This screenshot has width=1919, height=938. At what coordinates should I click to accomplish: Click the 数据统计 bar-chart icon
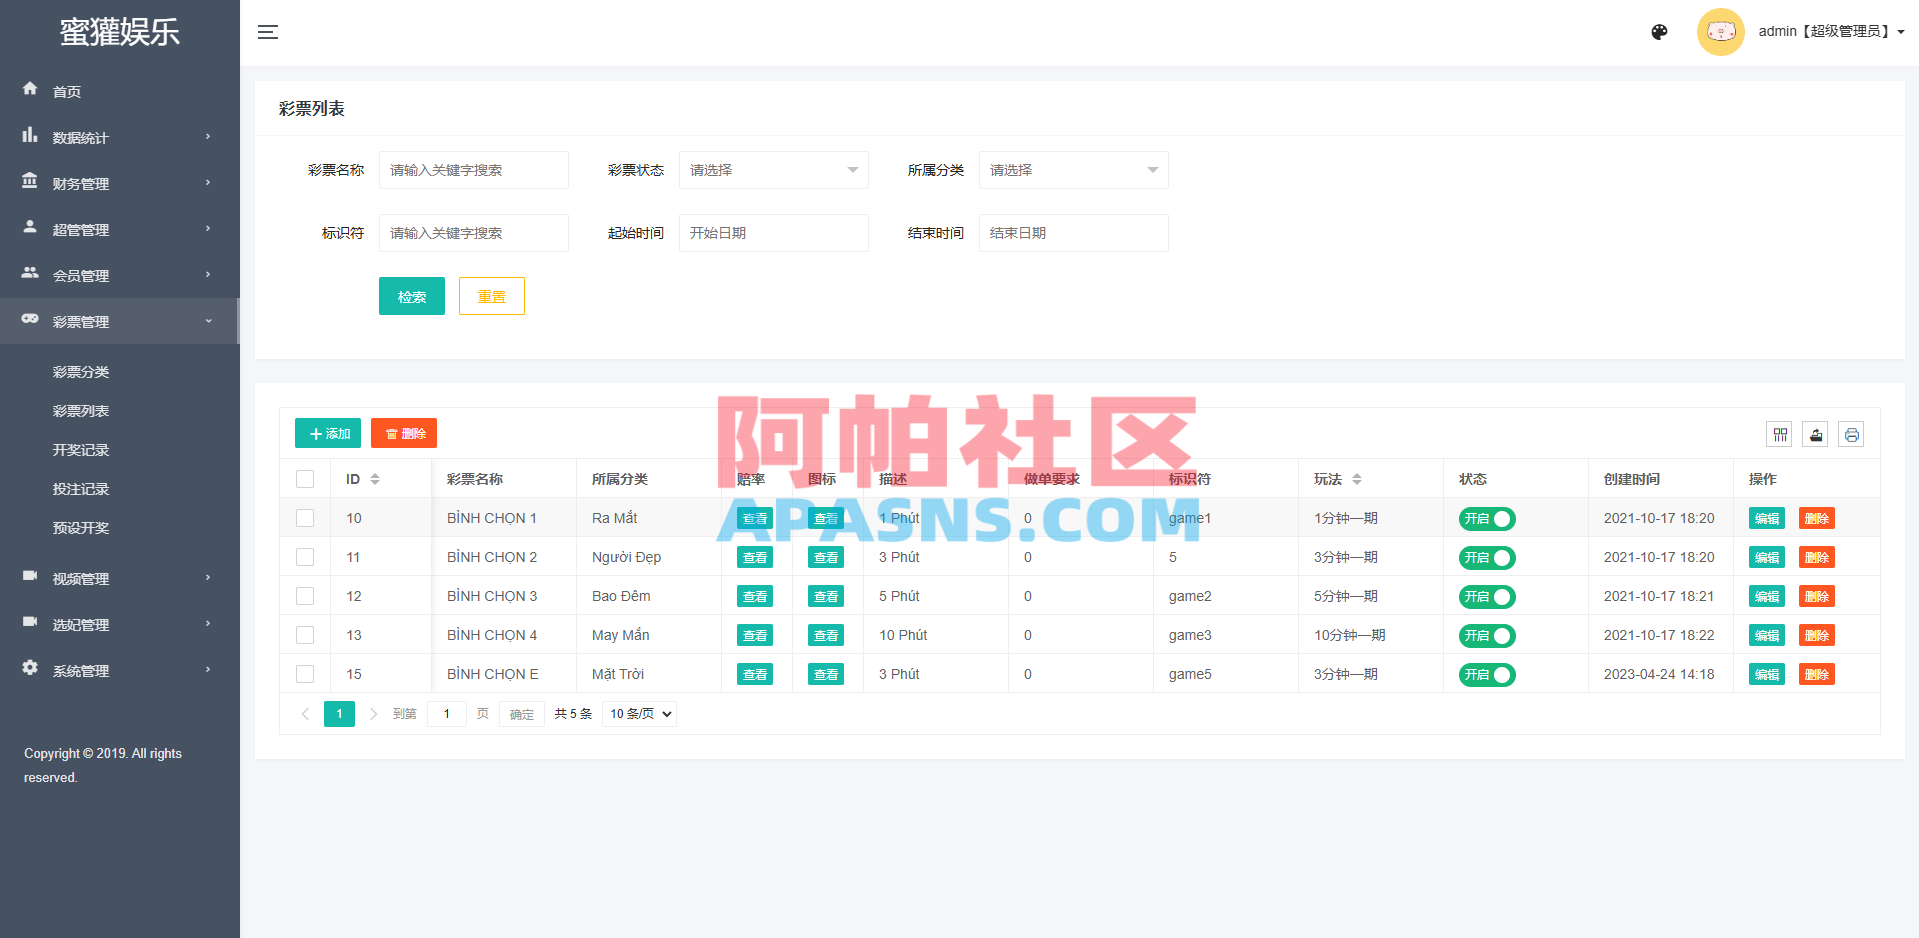pos(30,137)
